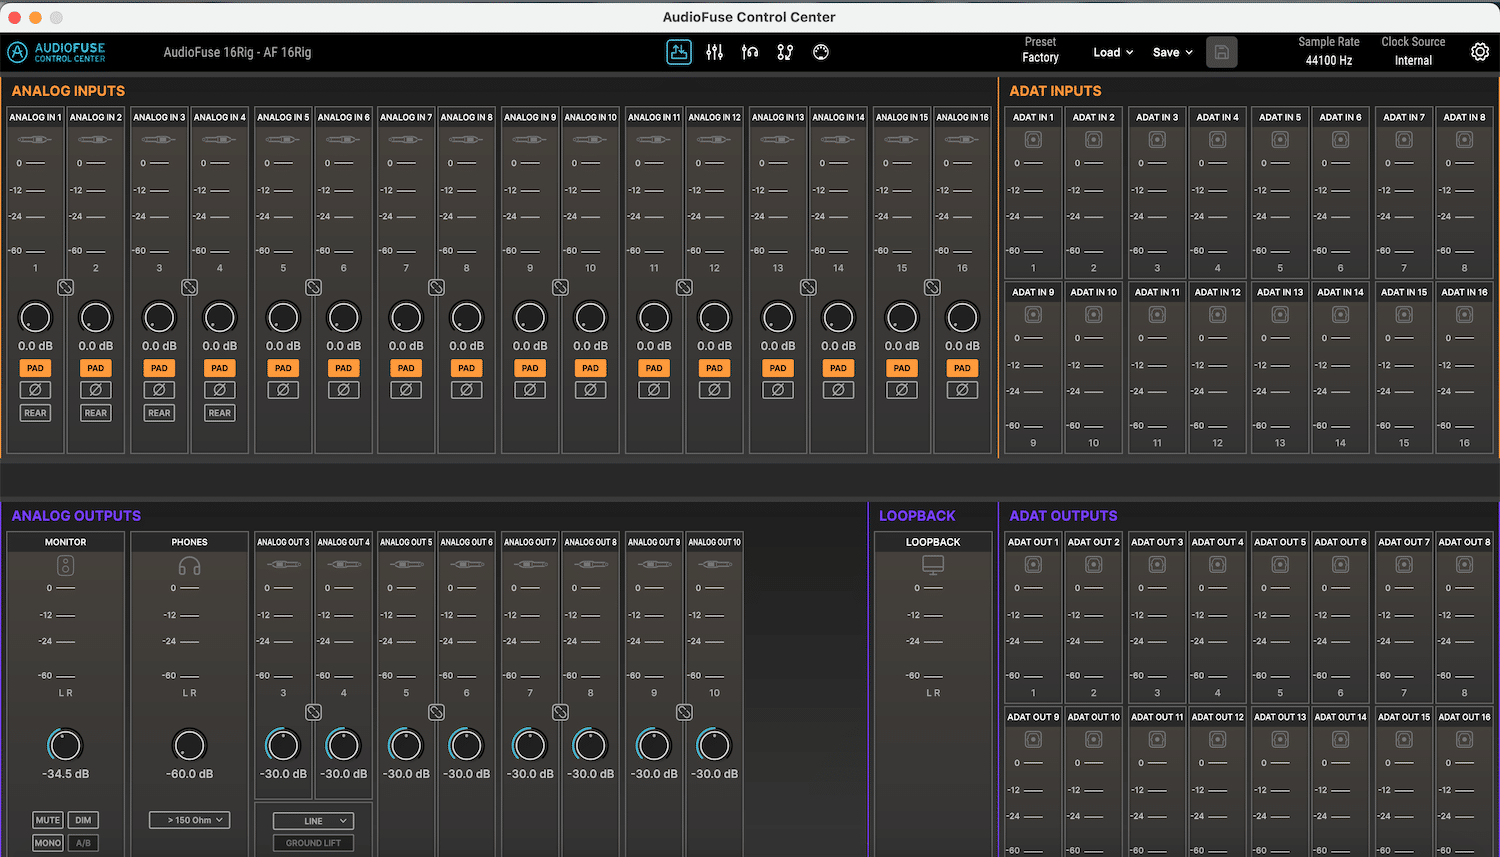Toggle MUTE on the monitor output
1500x857 pixels.
(48, 820)
